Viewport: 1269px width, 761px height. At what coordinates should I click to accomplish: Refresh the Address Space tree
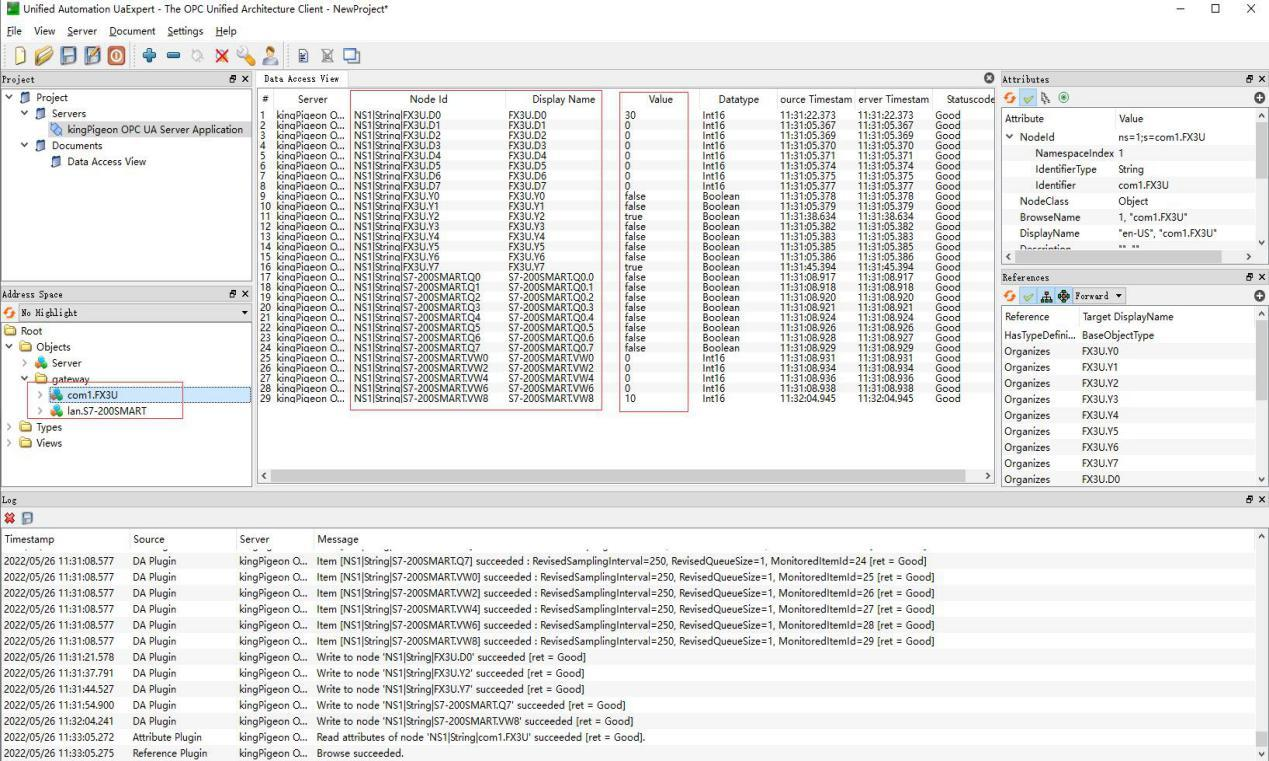(8, 313)
